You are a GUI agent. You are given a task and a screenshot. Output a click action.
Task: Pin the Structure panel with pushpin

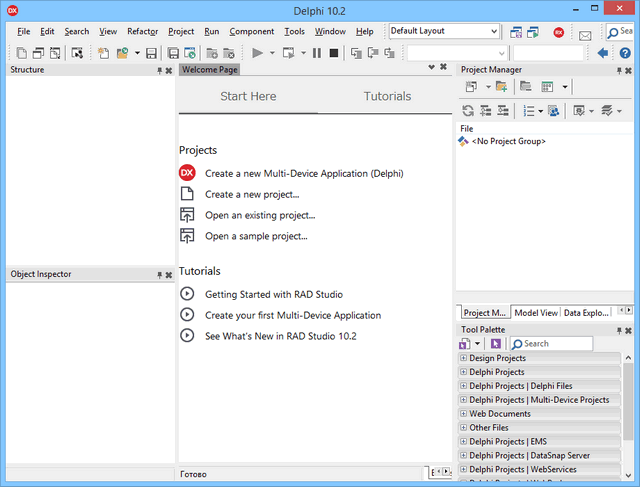coord(159,70)
